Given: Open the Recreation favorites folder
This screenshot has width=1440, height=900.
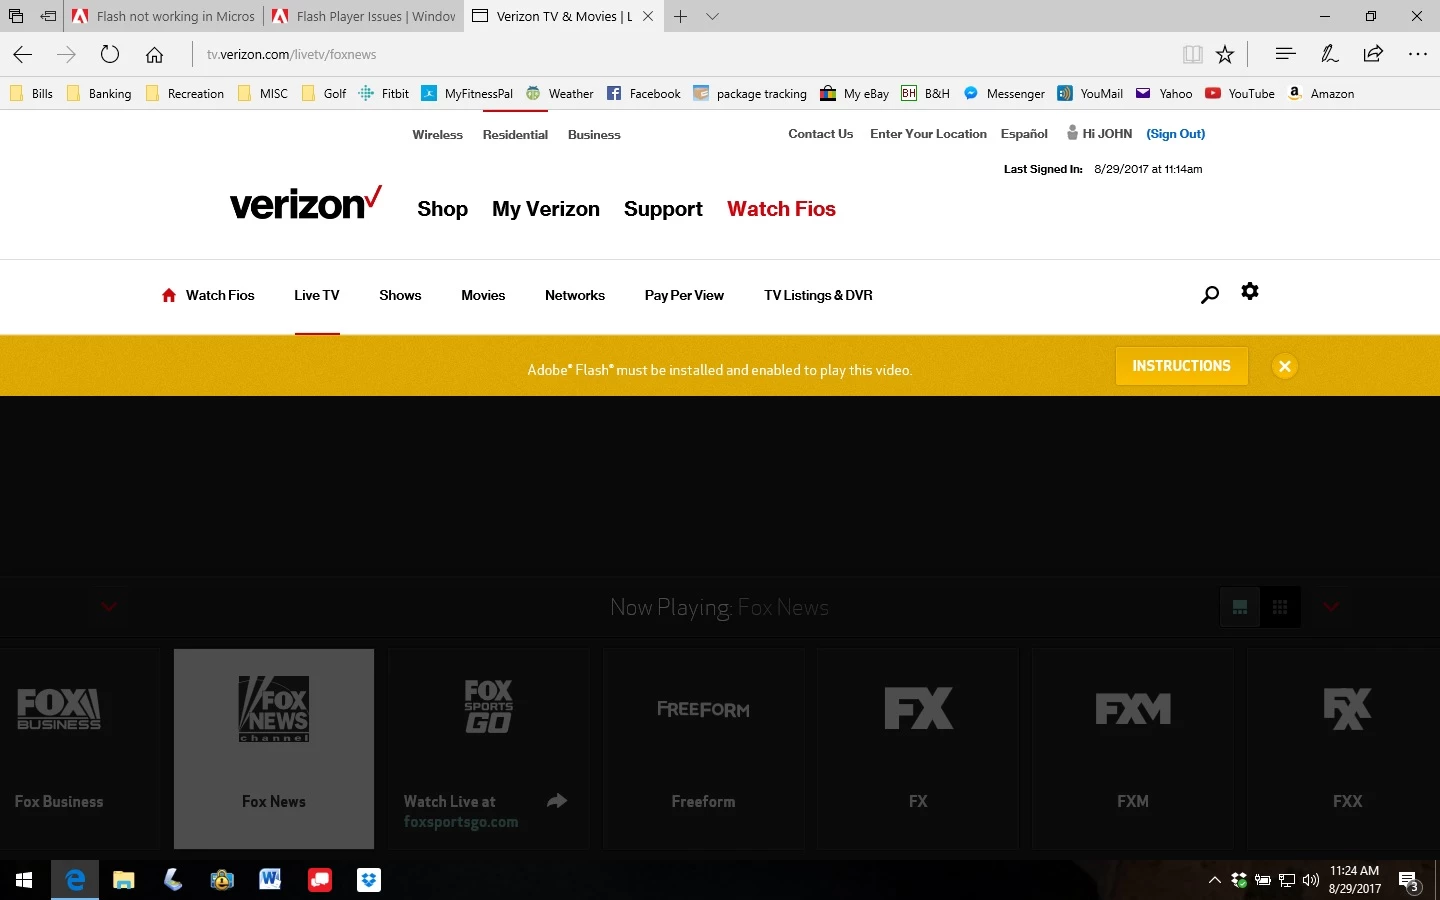Looking at the screenshot, I should point(185,94).
